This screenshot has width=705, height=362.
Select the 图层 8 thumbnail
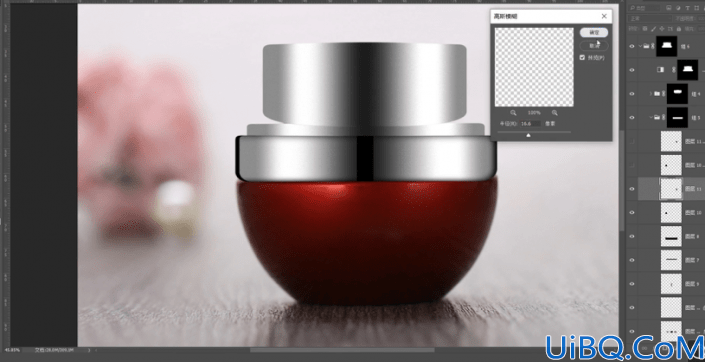point(671,236)
